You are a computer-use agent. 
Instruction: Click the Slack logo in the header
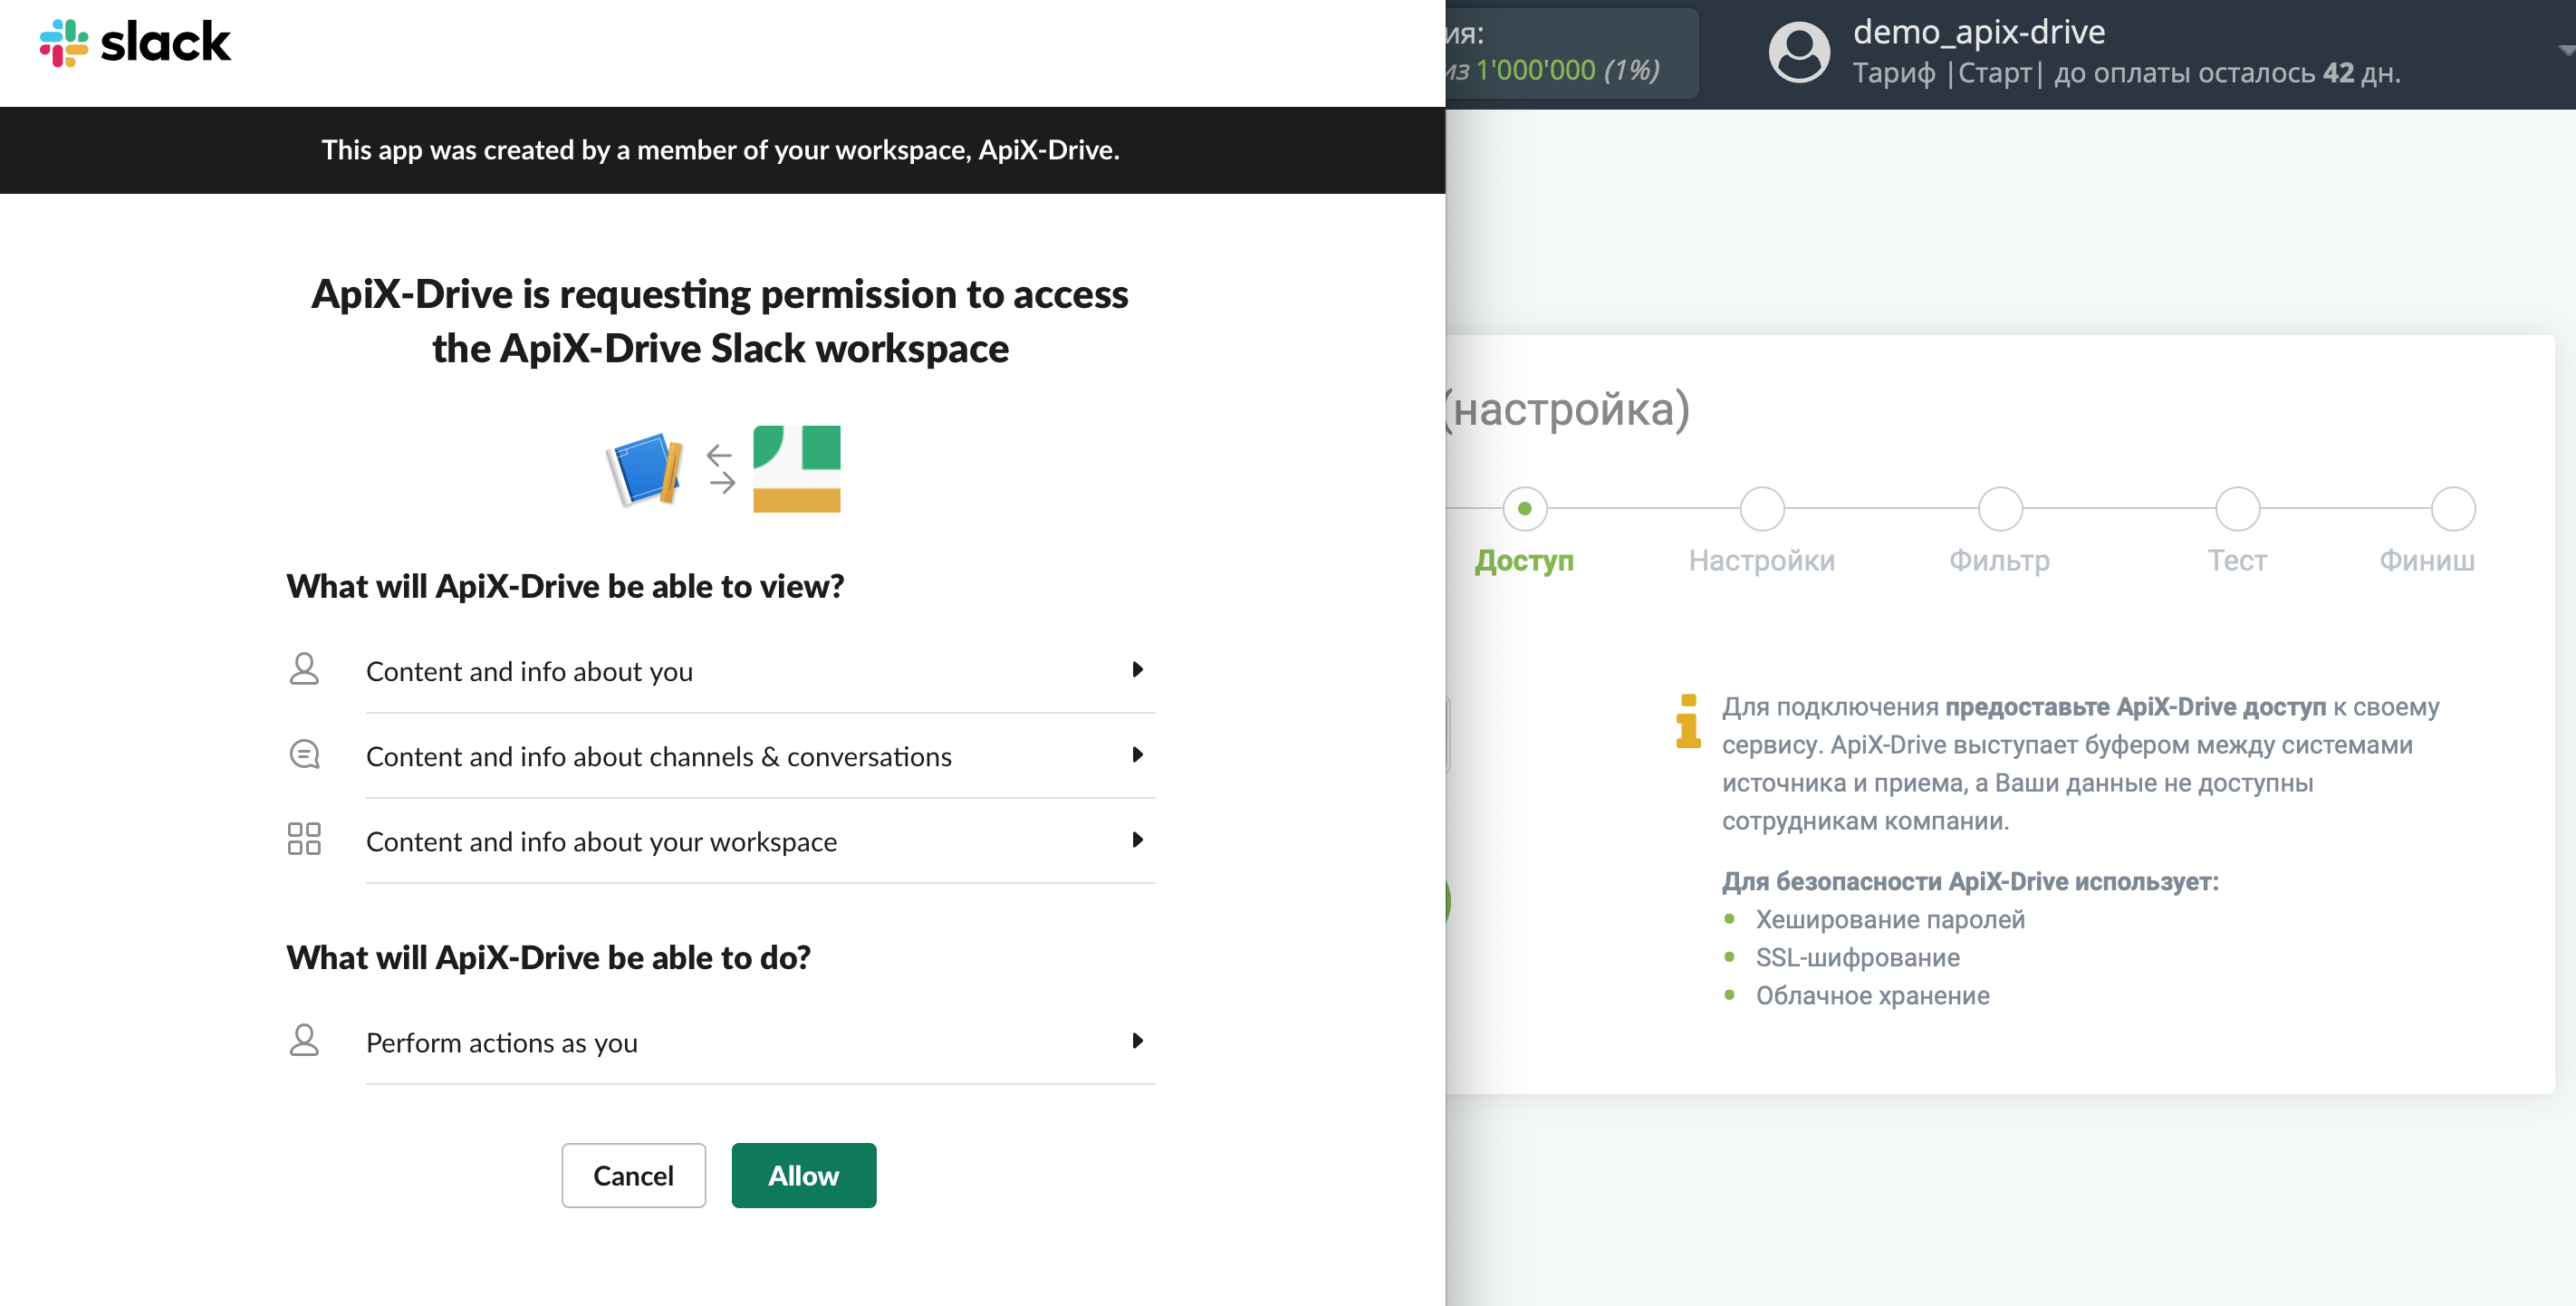(x=135, y=43)
